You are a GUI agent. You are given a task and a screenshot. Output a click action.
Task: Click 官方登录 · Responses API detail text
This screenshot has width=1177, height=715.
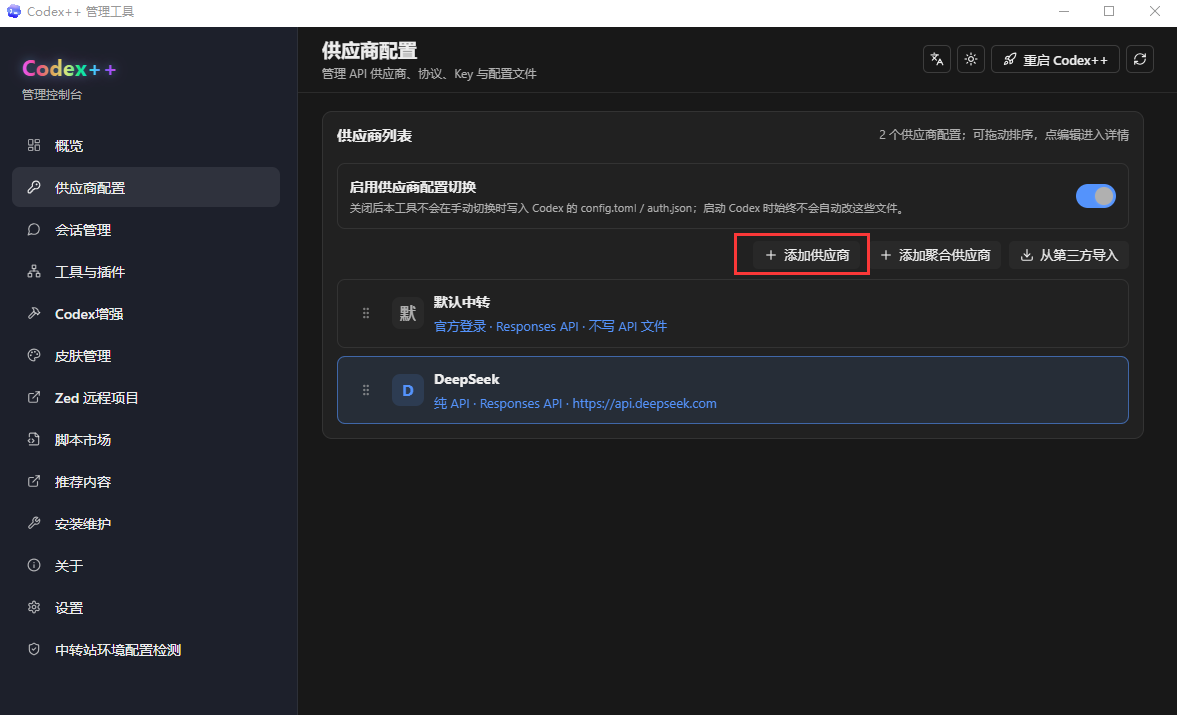click(x=506, y=326)
